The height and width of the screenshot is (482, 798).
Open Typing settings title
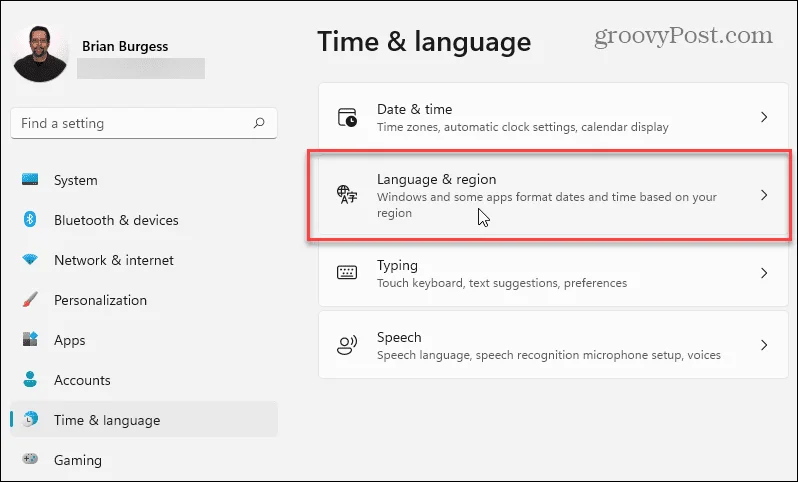tap(397, 265)
